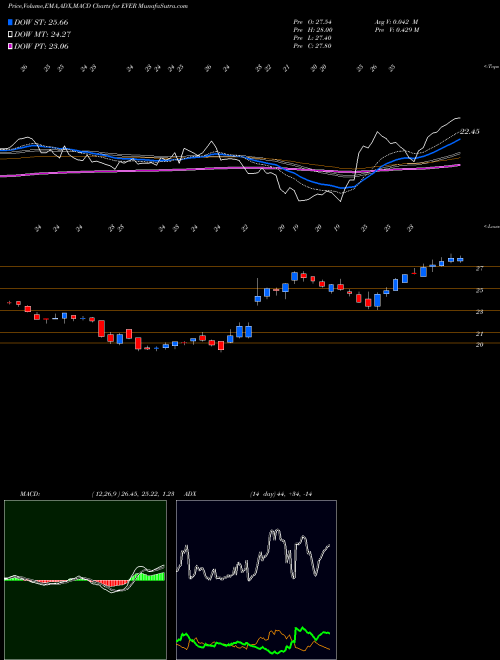Click the 'Avg V: 0.942 M' volume text
Screen dimensions: 500x660
click(x=396, y=22)
